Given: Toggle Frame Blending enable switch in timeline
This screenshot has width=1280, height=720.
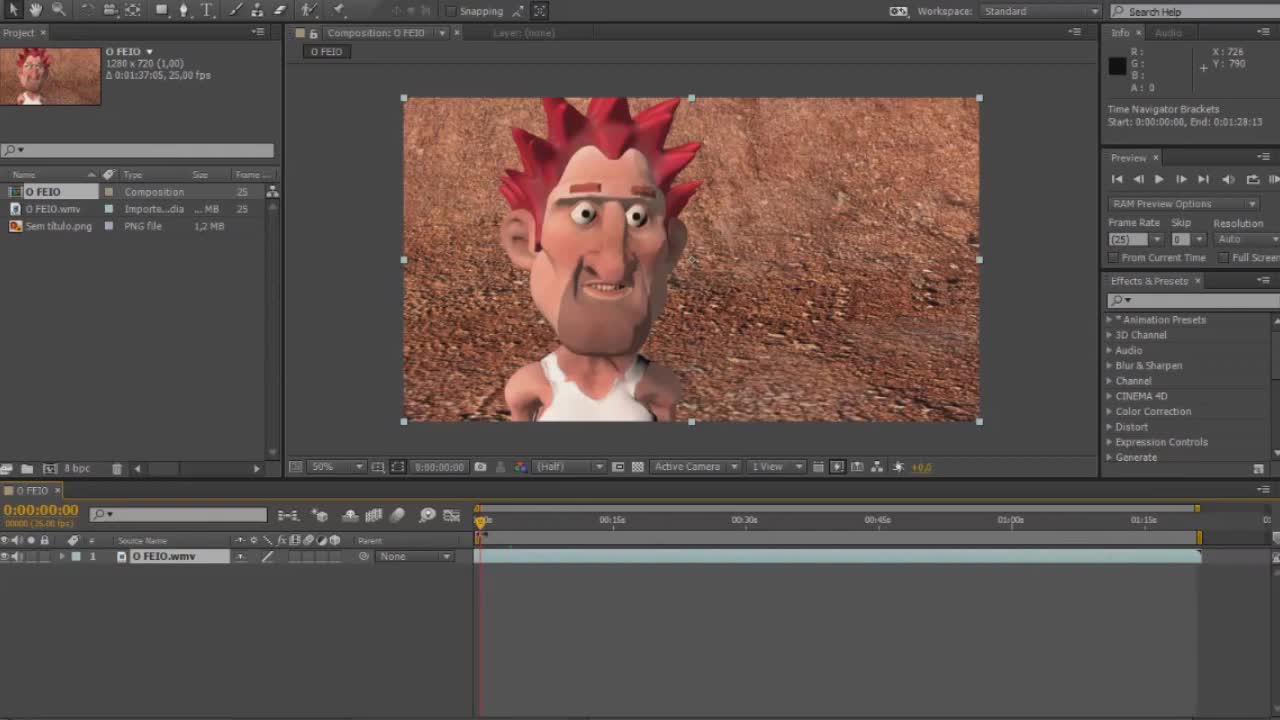Looking at the screenshot, I should click(x=374, y=515).
